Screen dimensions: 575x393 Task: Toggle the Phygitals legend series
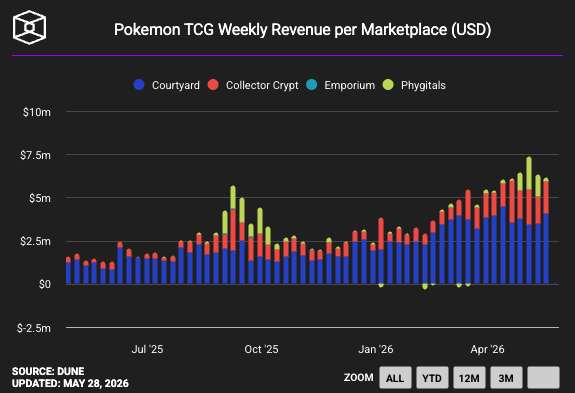(x=414, y=85)
